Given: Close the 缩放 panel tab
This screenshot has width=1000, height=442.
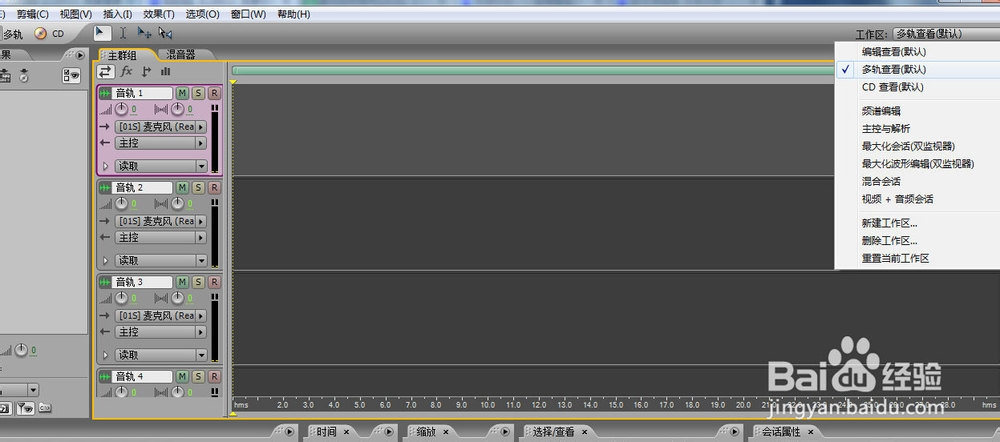Looking at the screenshot, I should point(446,432).
